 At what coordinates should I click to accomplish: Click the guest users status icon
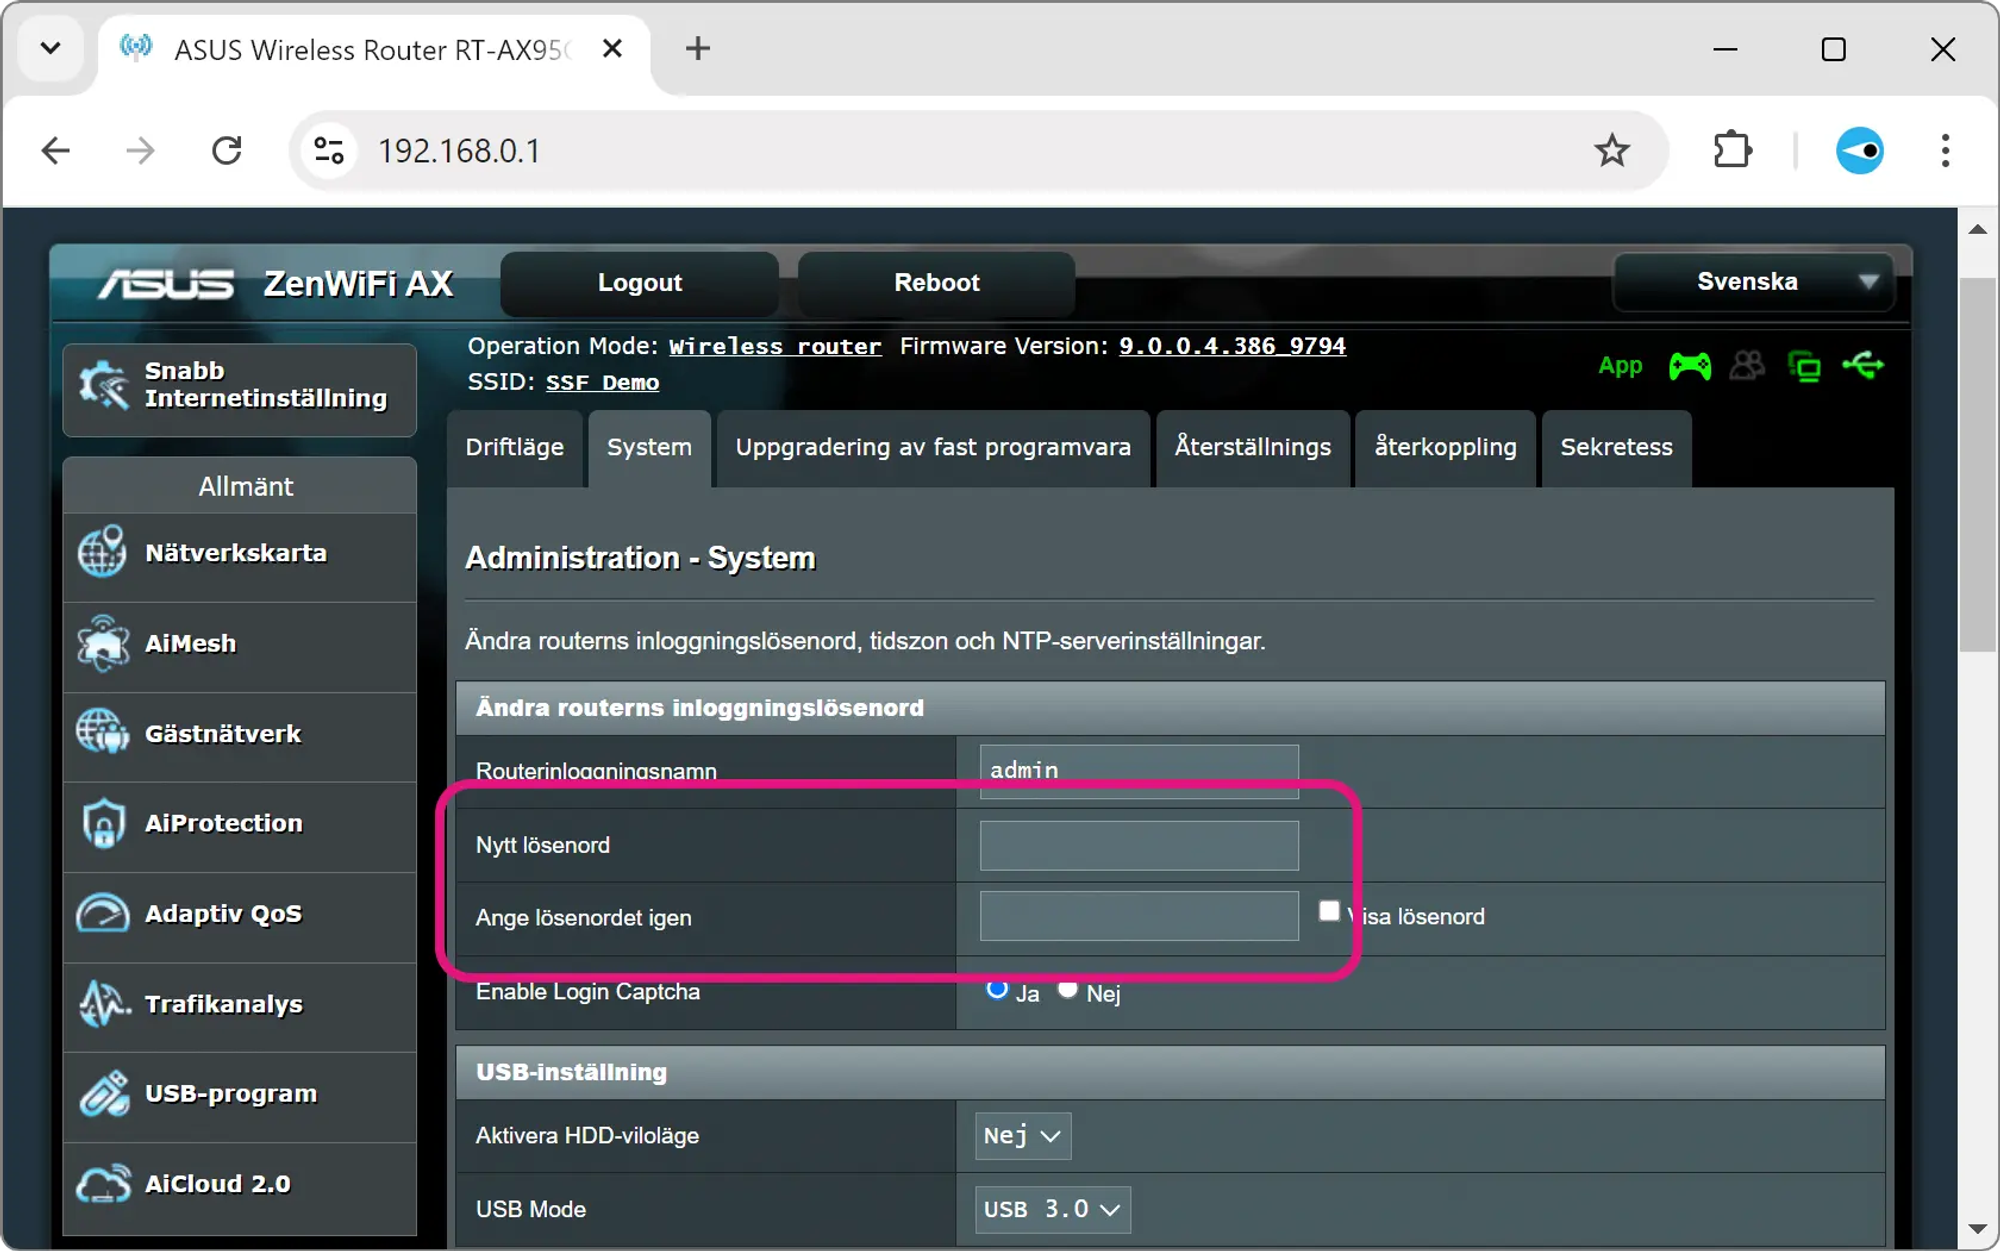[x=1747, y=366]
